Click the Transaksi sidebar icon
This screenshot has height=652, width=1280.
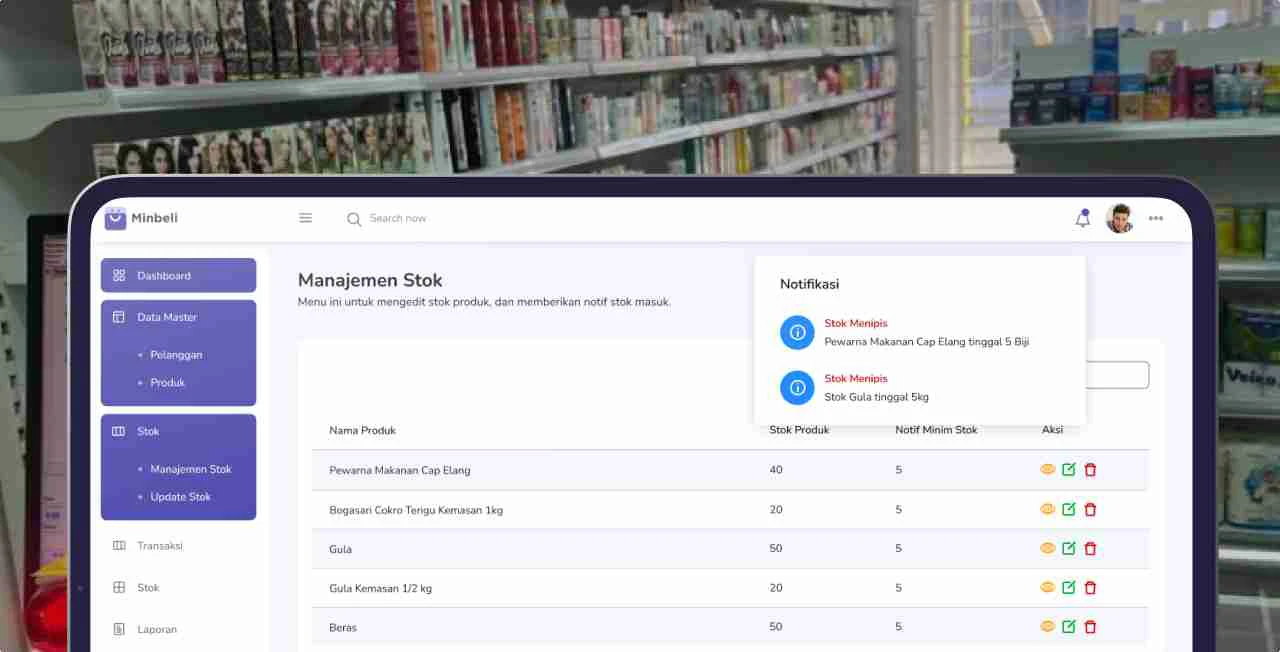pyautogui.click(x=119, y=546)
